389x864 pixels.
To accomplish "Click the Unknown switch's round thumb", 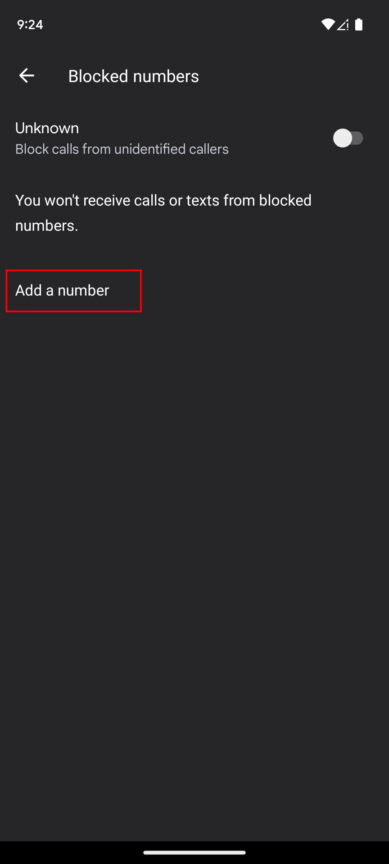I will (x=342, y=138).
